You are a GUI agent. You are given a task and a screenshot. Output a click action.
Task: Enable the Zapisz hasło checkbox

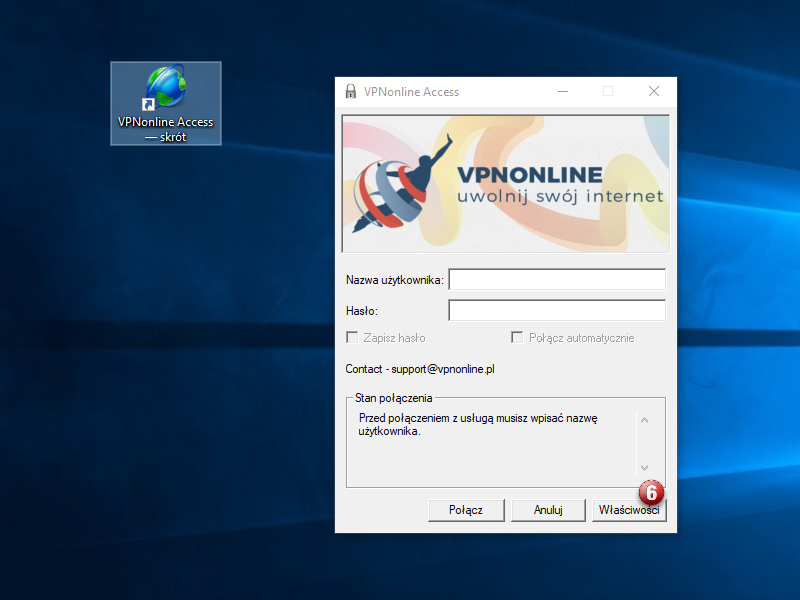(352, 337)
